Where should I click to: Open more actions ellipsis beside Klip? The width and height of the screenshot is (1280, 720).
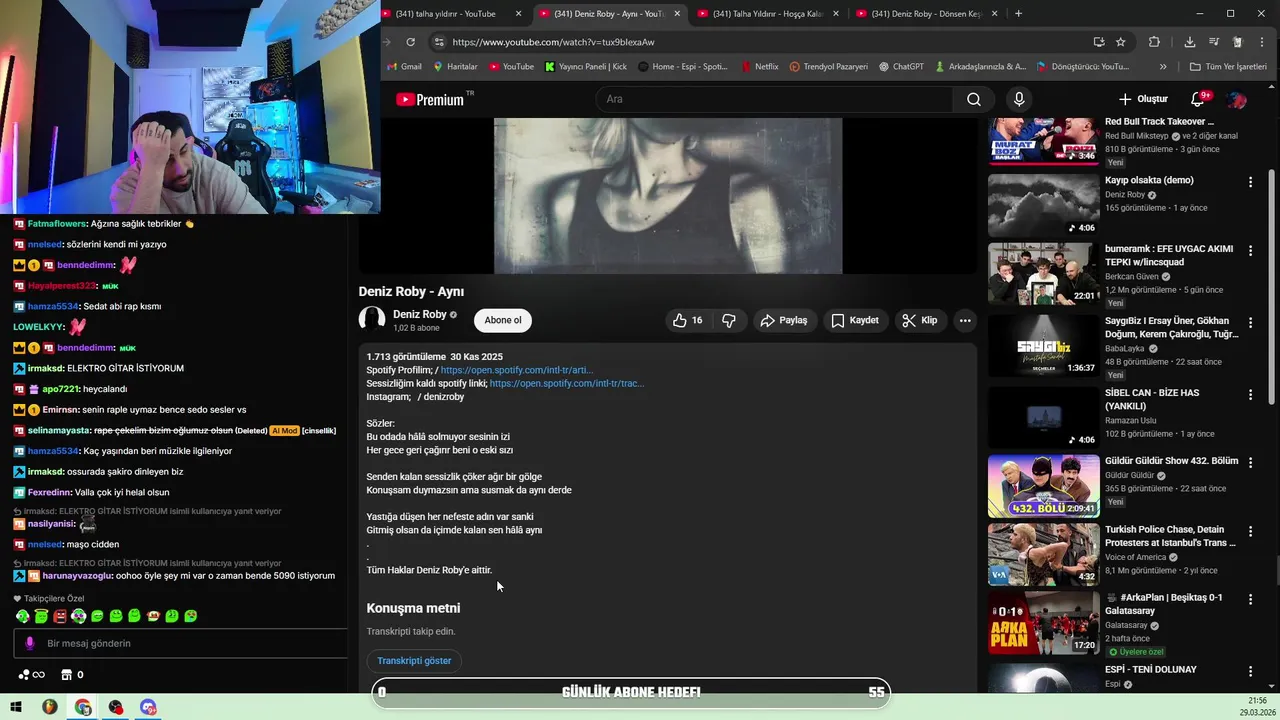[x=965, y=320]
